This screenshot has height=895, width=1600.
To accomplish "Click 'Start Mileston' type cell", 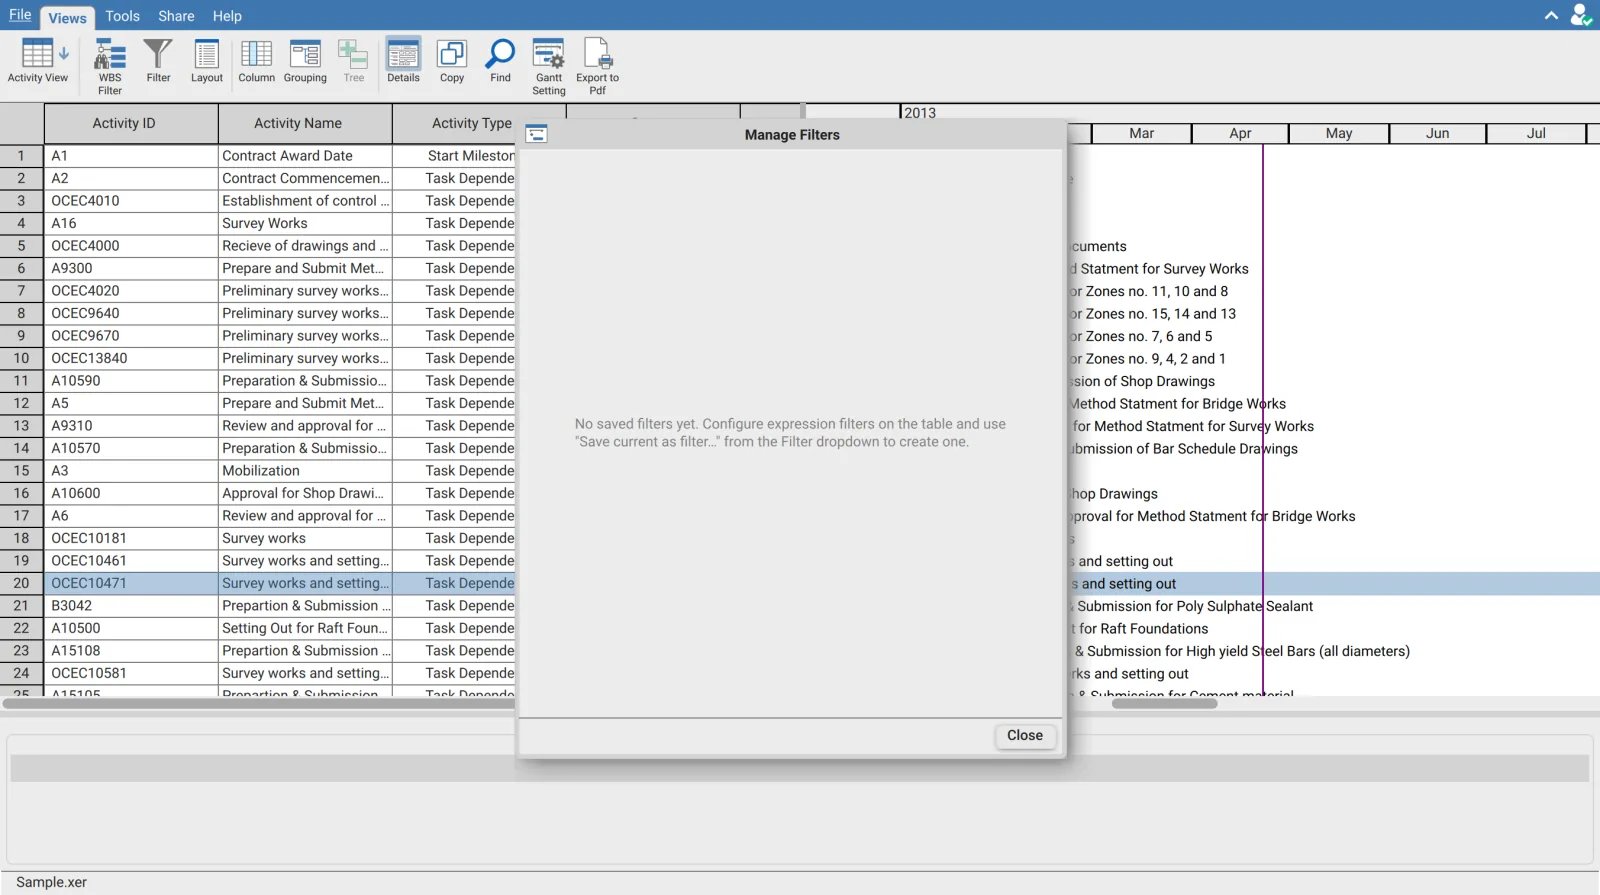I will click(455, 156).
